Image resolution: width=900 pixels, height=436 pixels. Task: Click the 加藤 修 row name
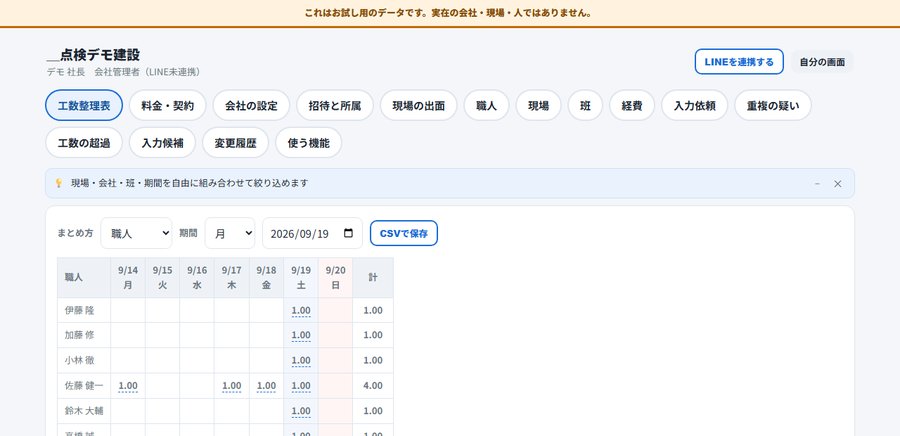point(80,335)
